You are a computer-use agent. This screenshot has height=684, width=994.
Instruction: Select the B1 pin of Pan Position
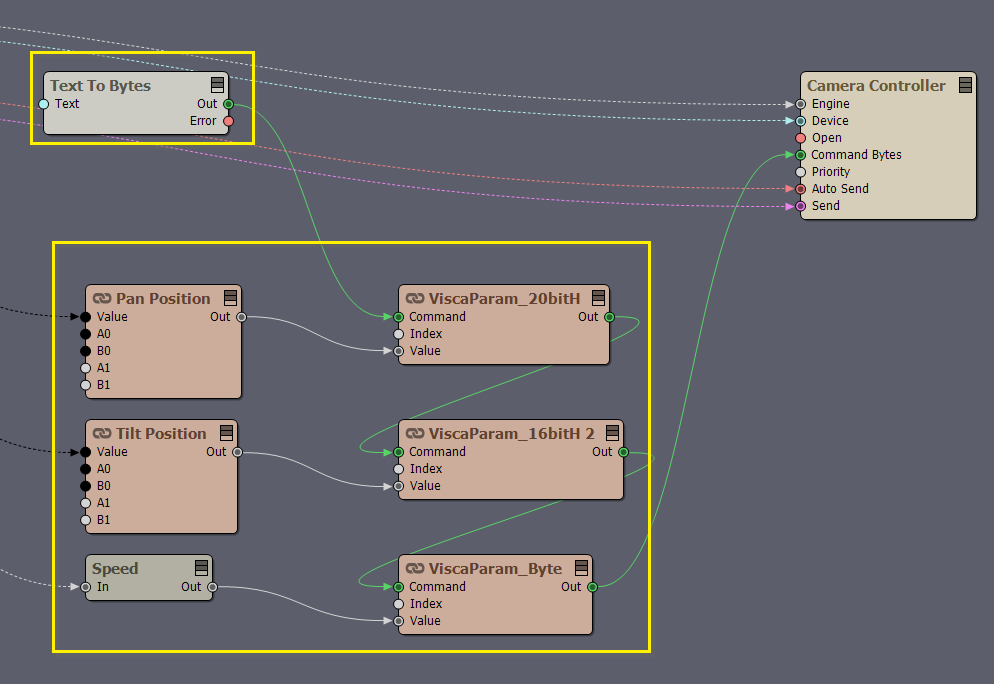point(86,385)
